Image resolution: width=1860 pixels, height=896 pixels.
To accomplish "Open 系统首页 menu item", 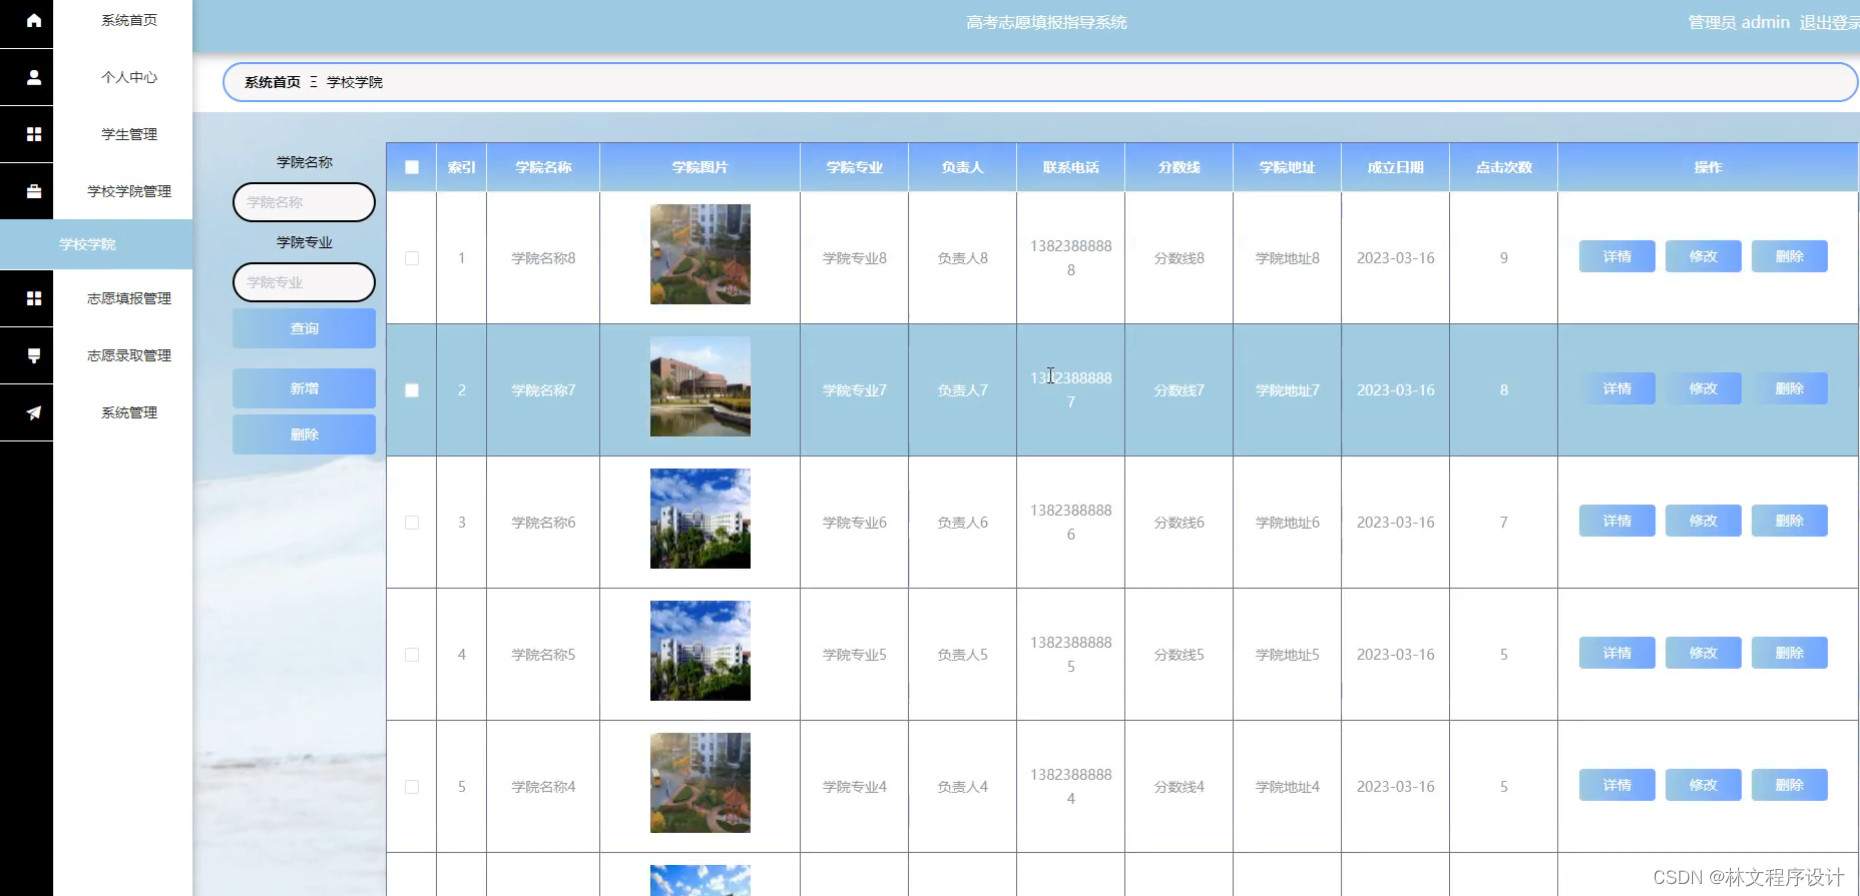I will tap(129, 20).
